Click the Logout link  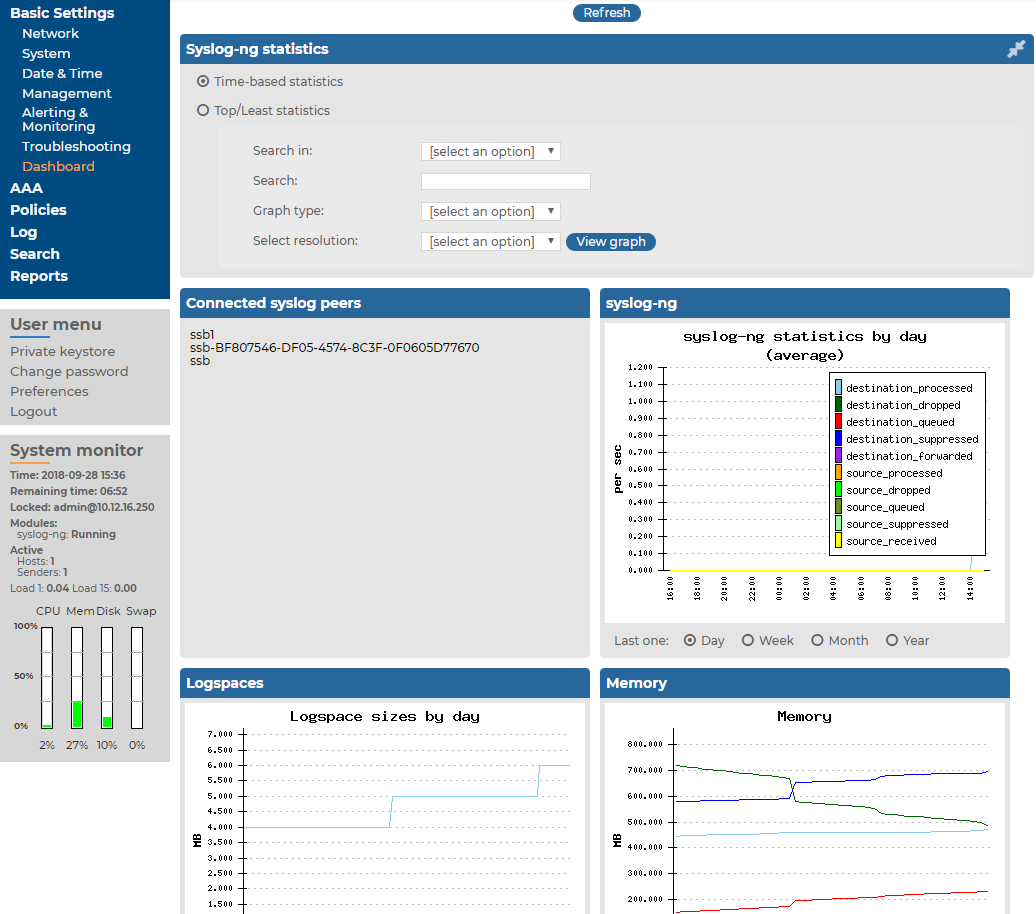click(34, 412)
